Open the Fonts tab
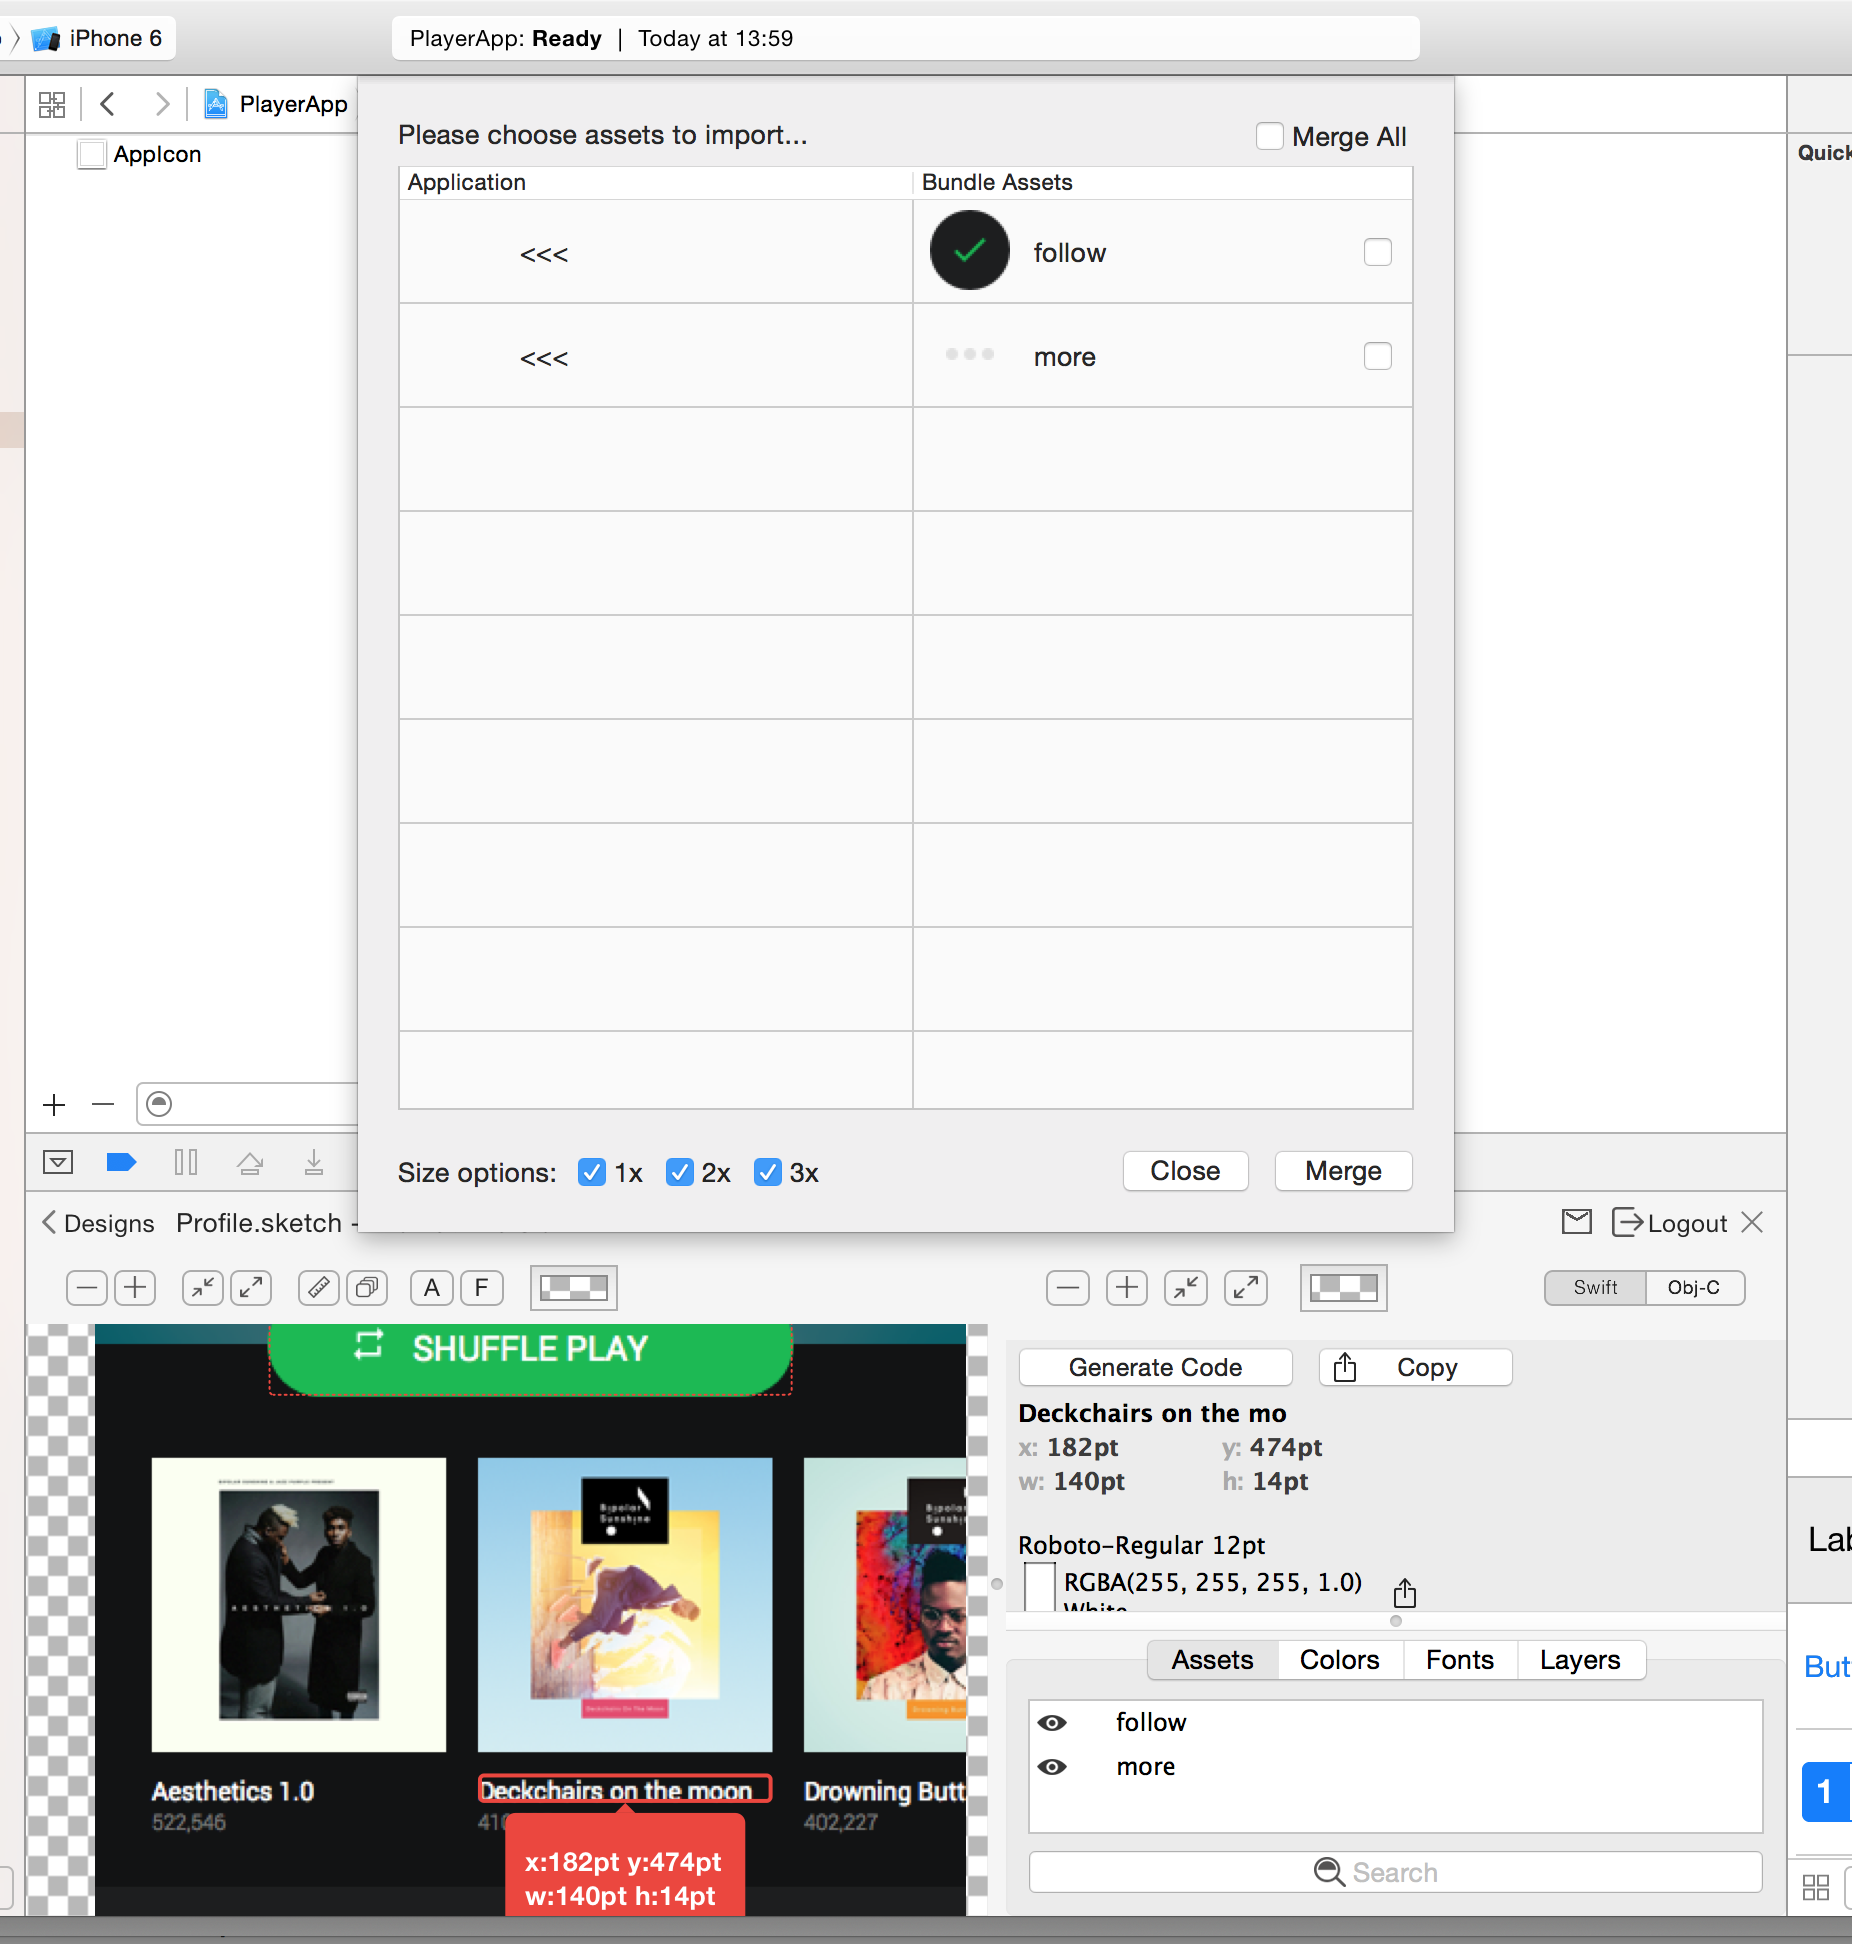1852x1944 pixels. [1460, 1660]
